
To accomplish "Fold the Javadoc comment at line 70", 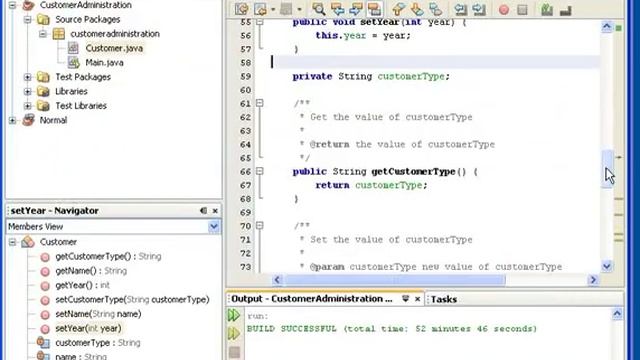I will click(x=260, y=226).
